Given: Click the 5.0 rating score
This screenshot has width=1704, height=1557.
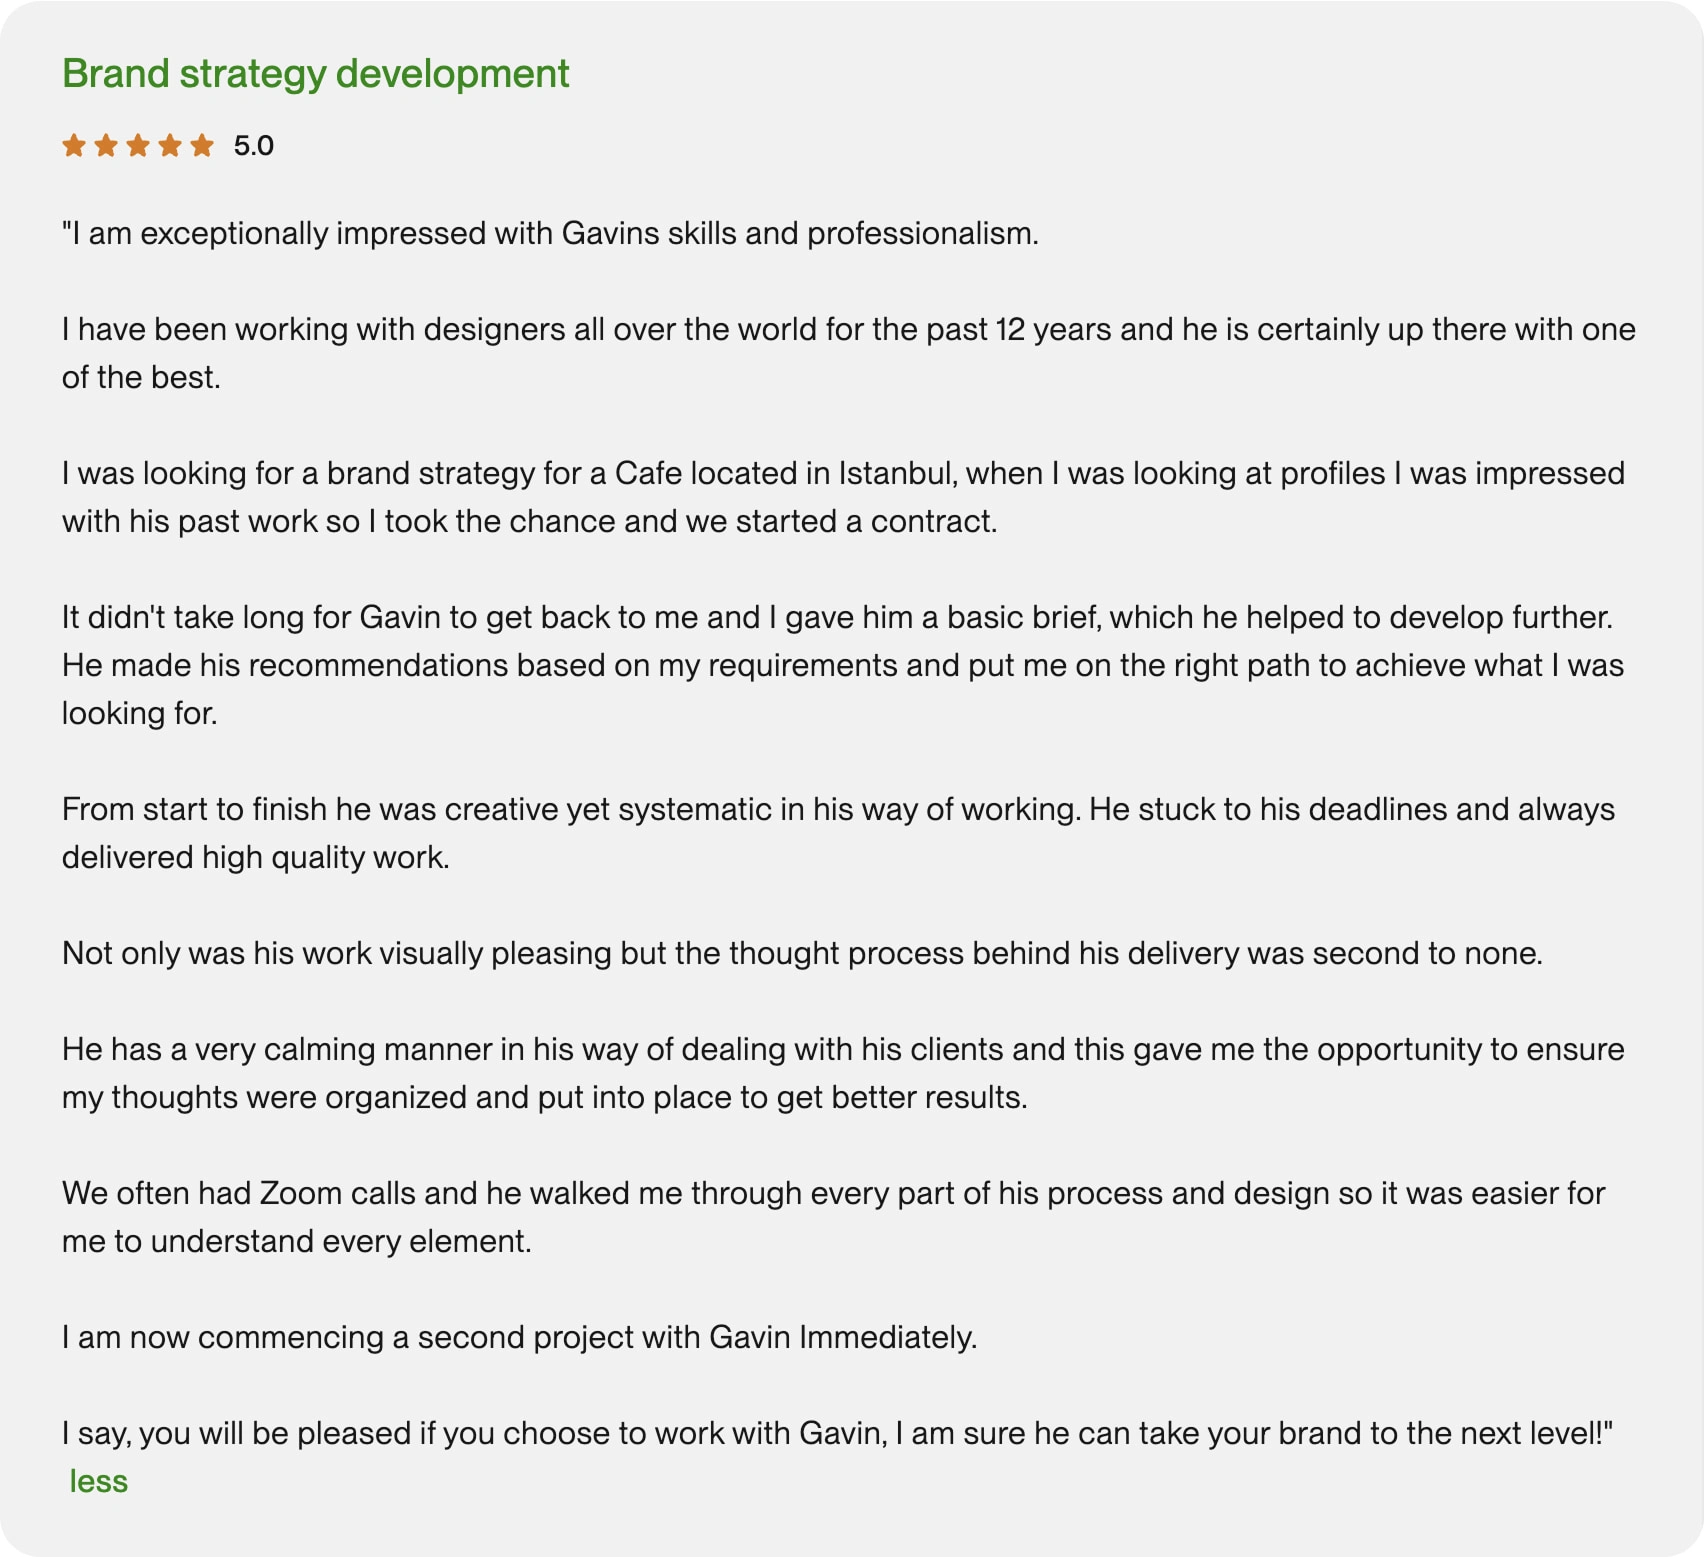Looking at the screenshot, I should (x=253, y=146).
